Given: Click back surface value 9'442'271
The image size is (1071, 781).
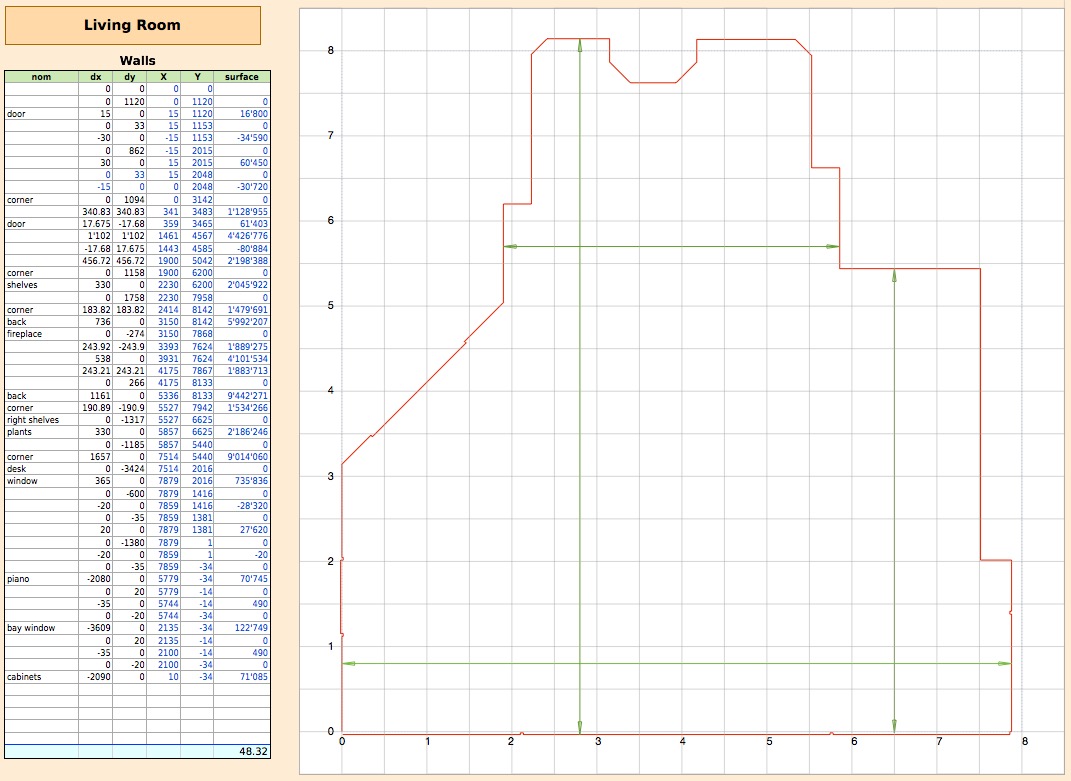Looking at the screenshot, I should (248, 396).
